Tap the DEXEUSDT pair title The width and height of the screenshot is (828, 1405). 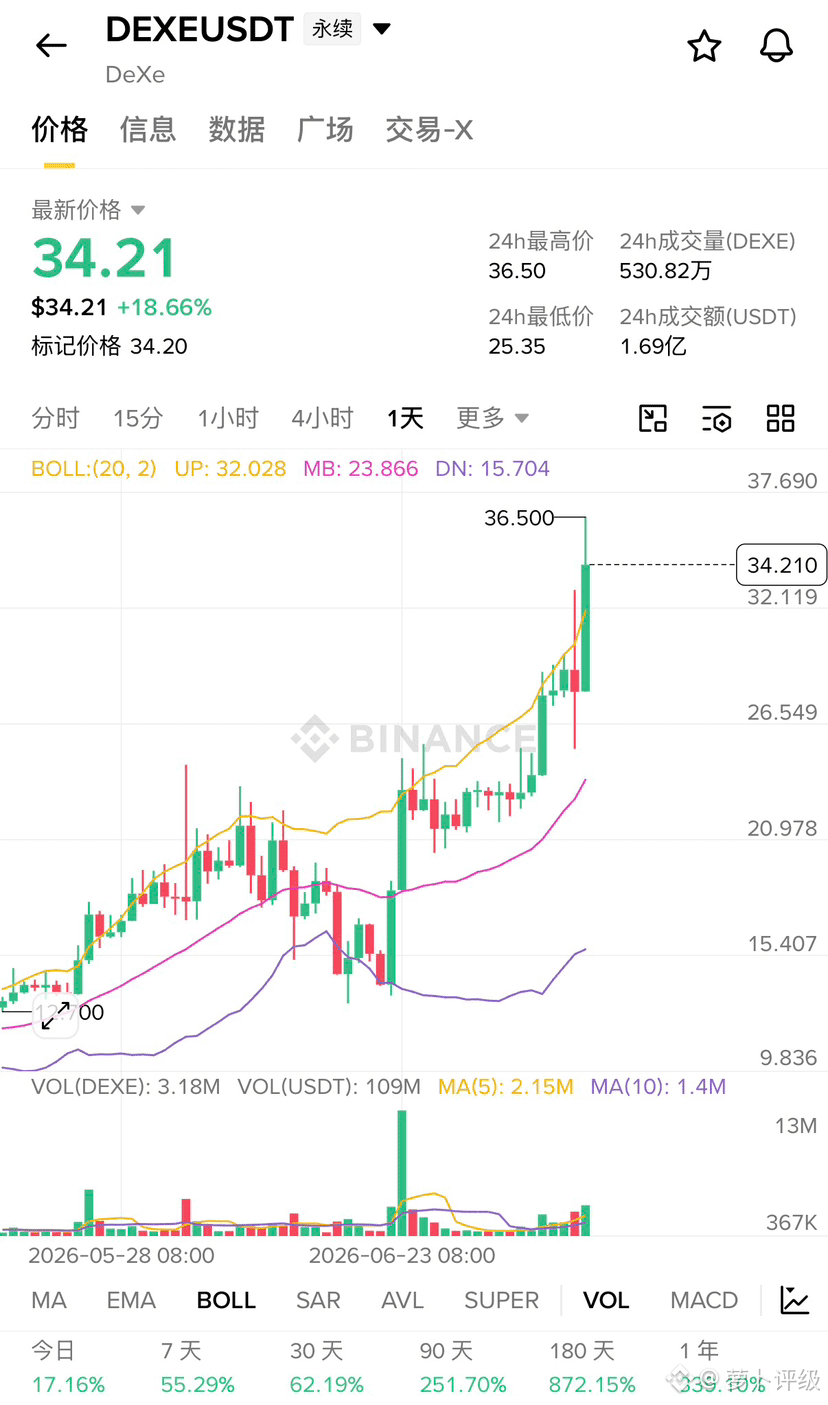[199, 29]
